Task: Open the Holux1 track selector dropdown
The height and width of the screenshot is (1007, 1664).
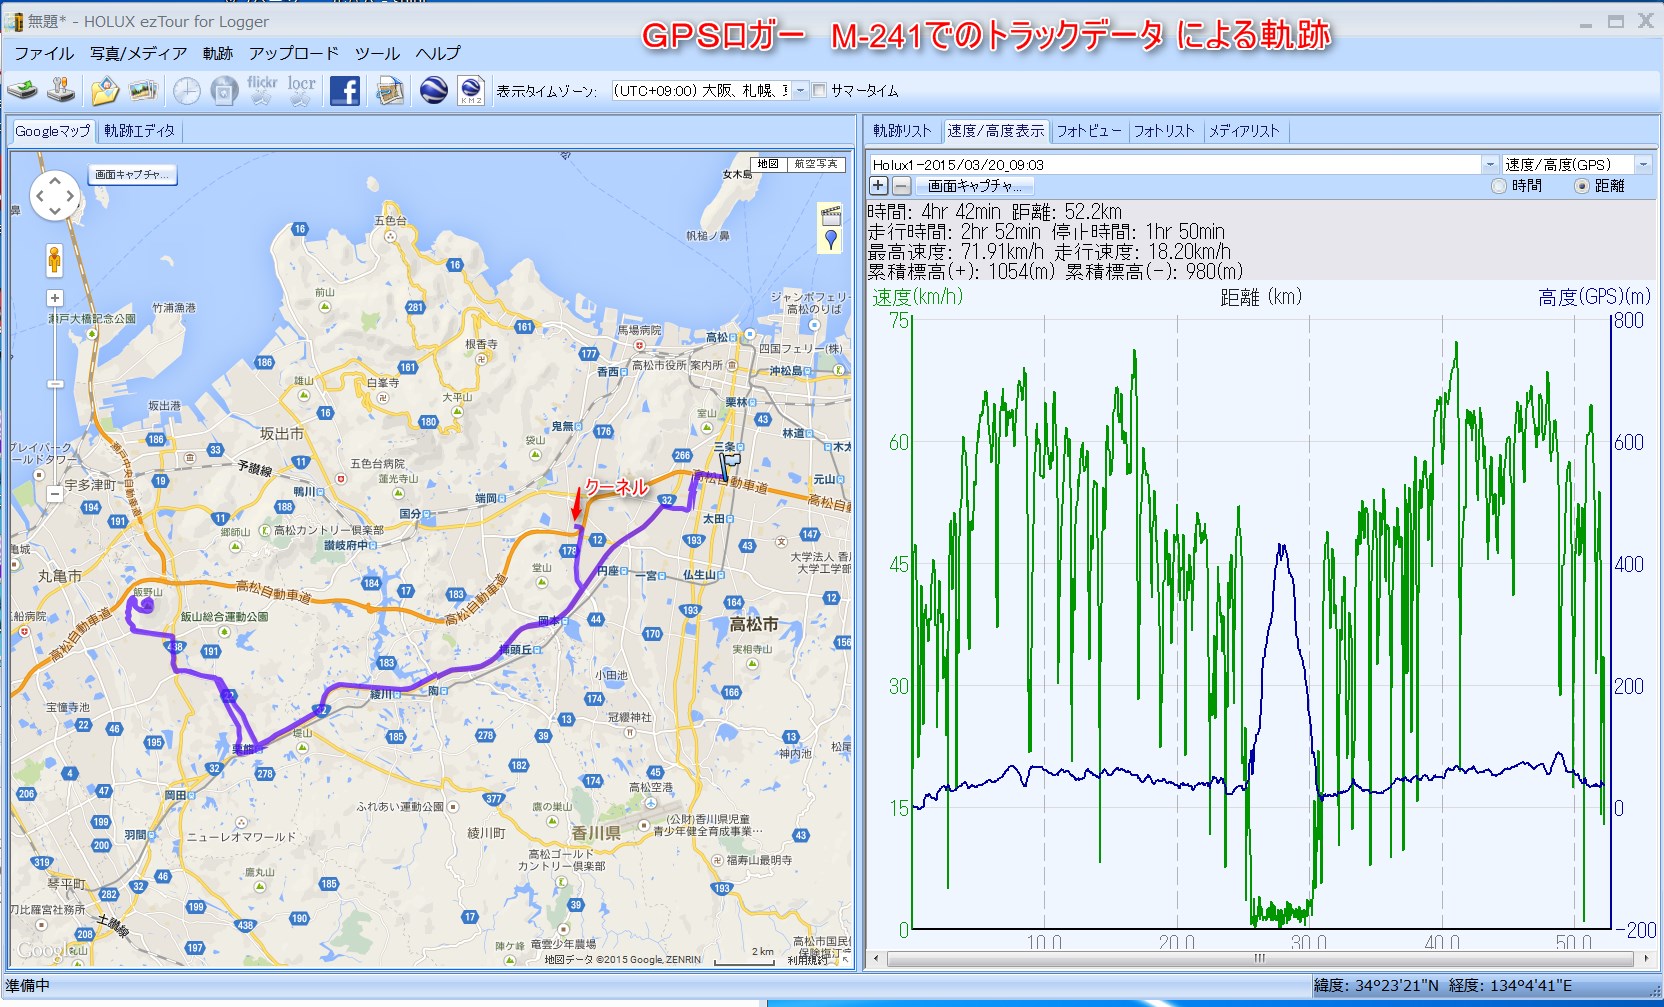Action: pyautogui.click(x=1490, y=164)
